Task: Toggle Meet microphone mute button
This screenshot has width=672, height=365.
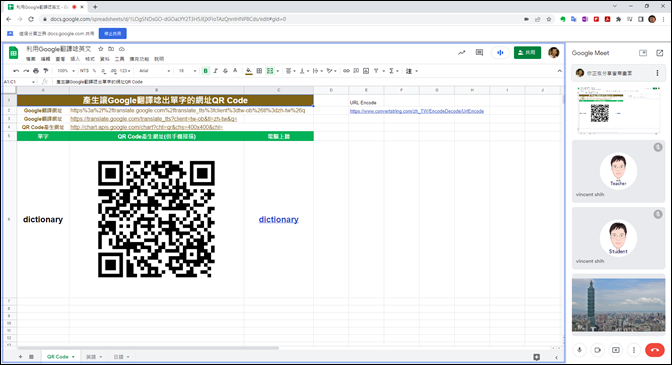Action: (x=579, y=350)
